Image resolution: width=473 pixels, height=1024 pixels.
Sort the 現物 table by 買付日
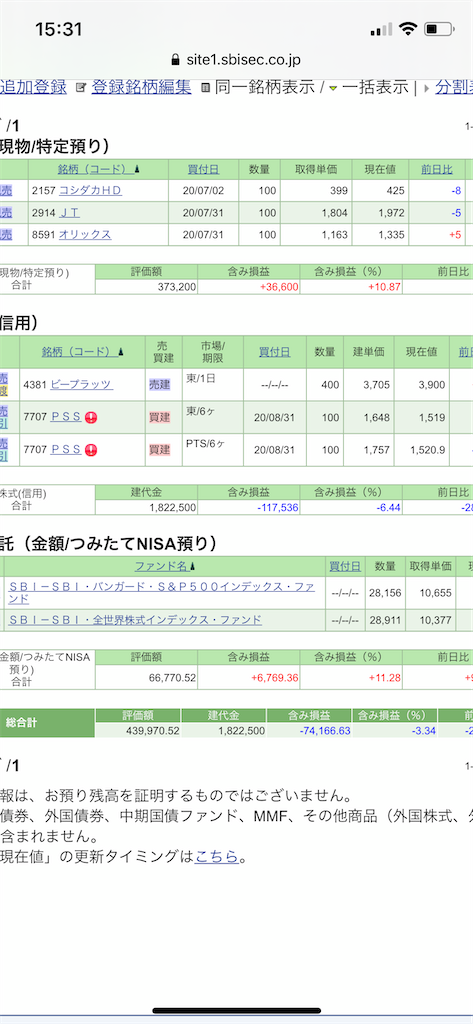click(203, 169)
